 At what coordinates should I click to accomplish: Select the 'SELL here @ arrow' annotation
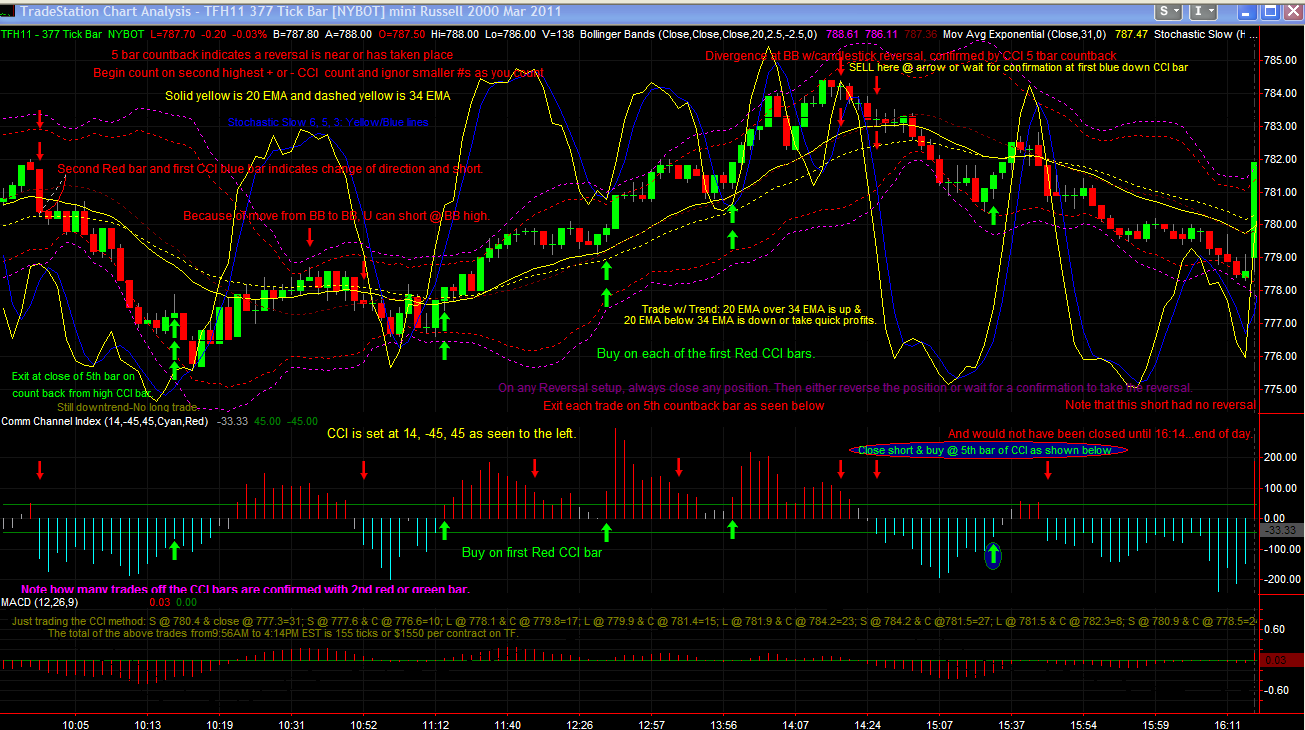[1019, 67]
